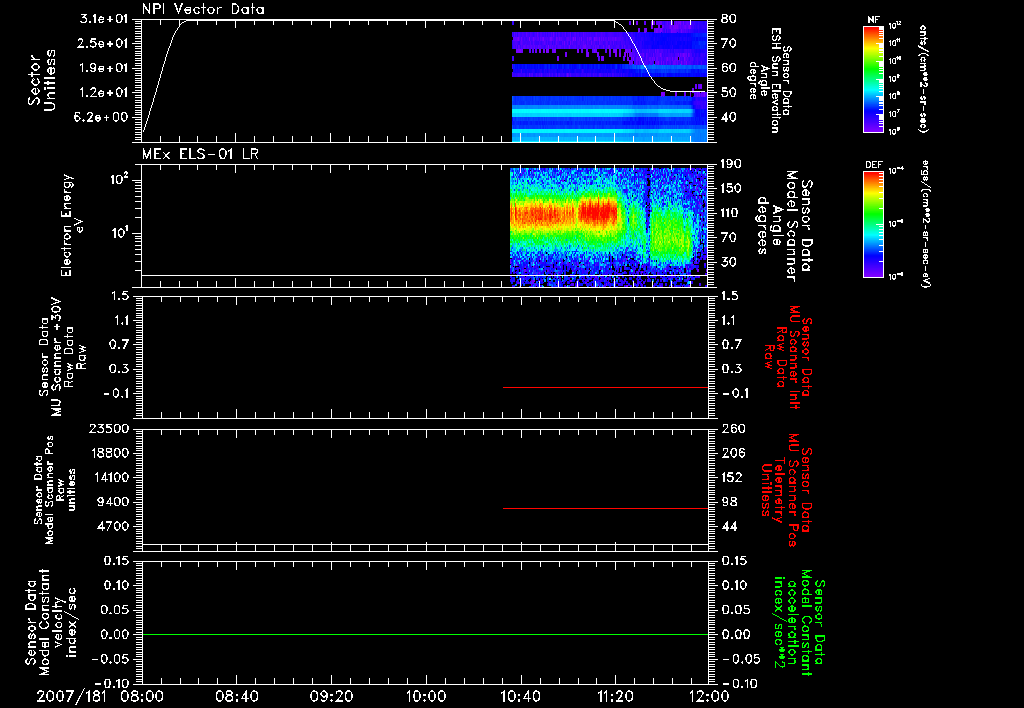Click the red line in MU Scanner +30V panel
Image resolution: width=1024 pixels, height=708 pixels.
click(605, 387)
